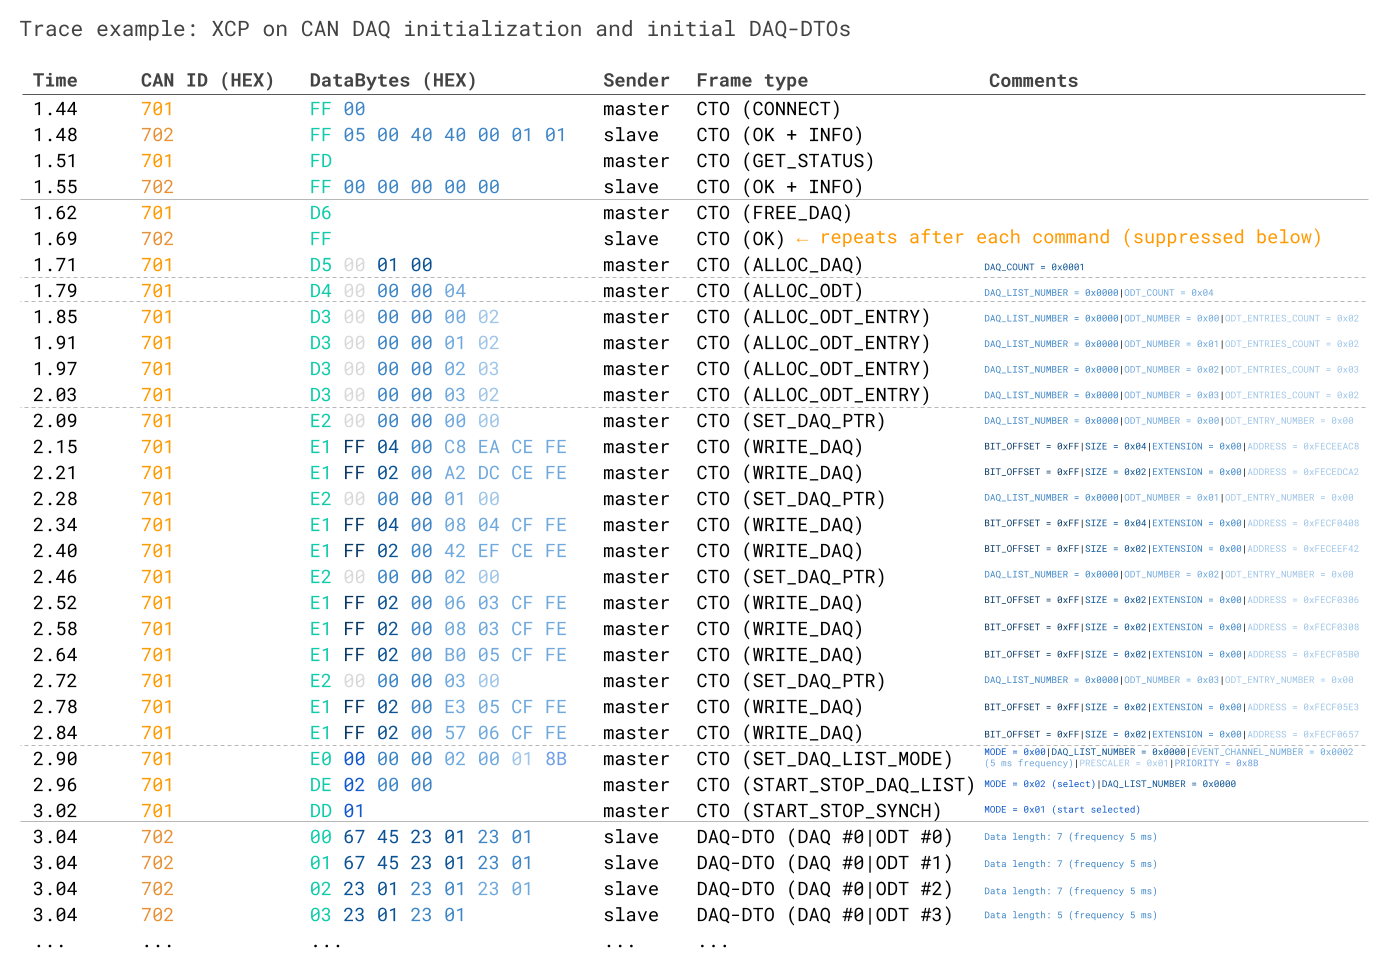1375x970 pixels.
Task: Click the comment with 'EVENT_CHANNEL_NUMBER = 0x0002'
Action: click(x=1169, y=757)
